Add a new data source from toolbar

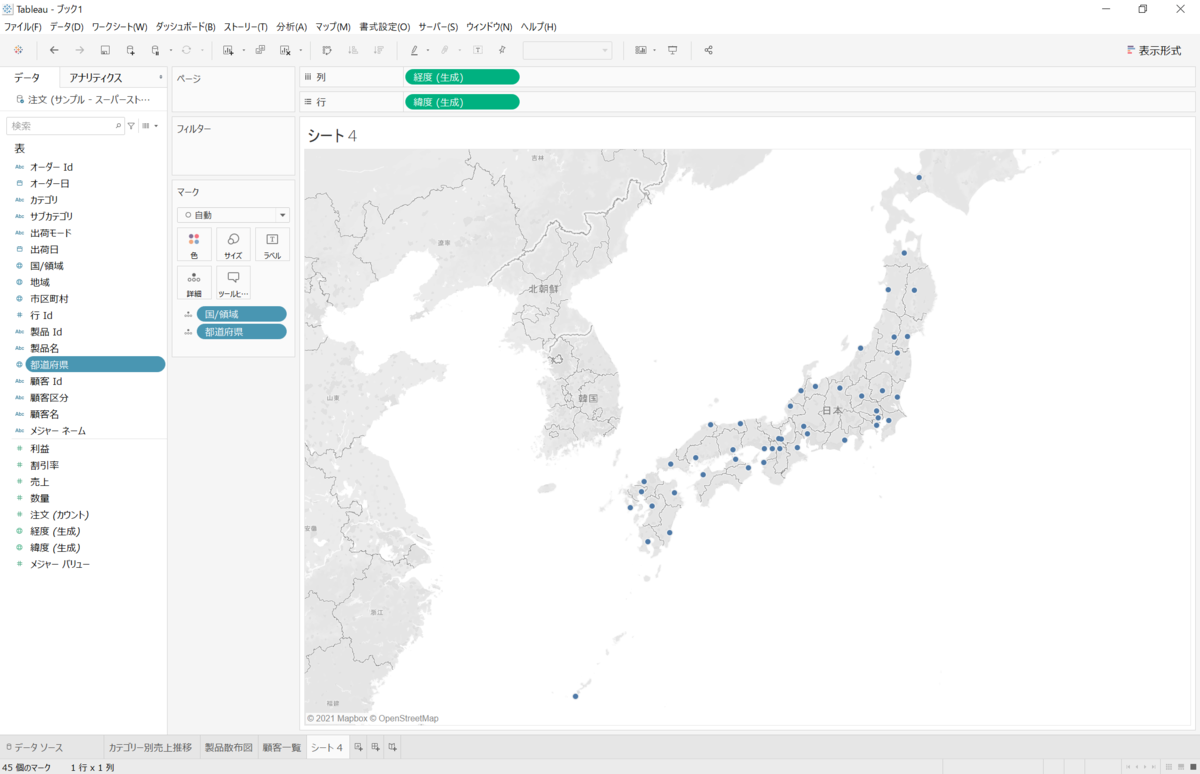tap(130, 50)
